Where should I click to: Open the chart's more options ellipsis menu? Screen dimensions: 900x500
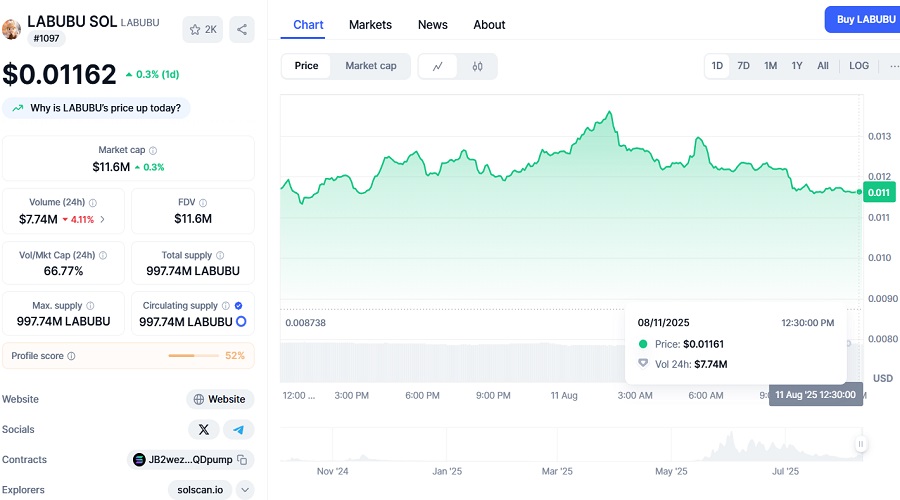click(891, 66)
